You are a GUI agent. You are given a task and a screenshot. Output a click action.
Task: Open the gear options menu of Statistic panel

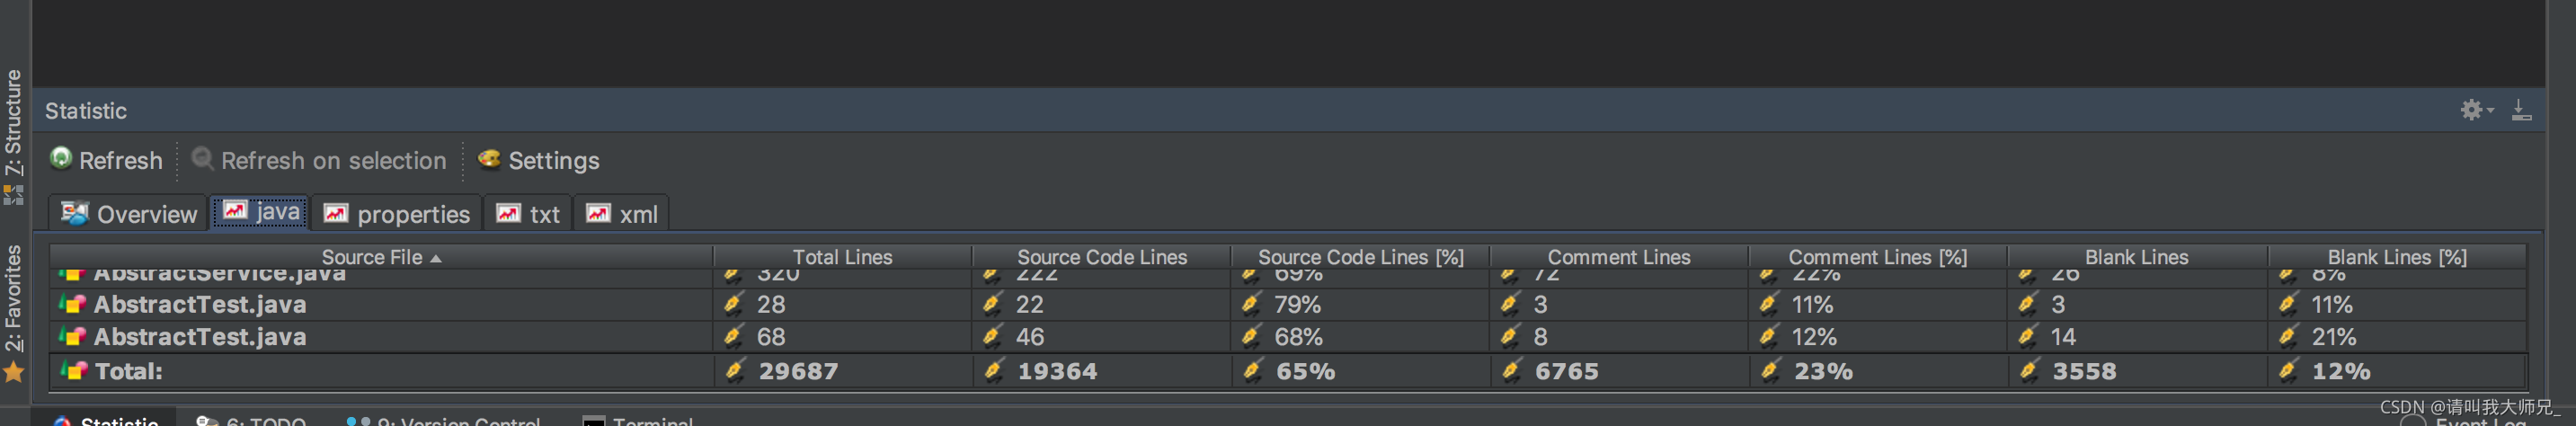[x=2476, y=110]
